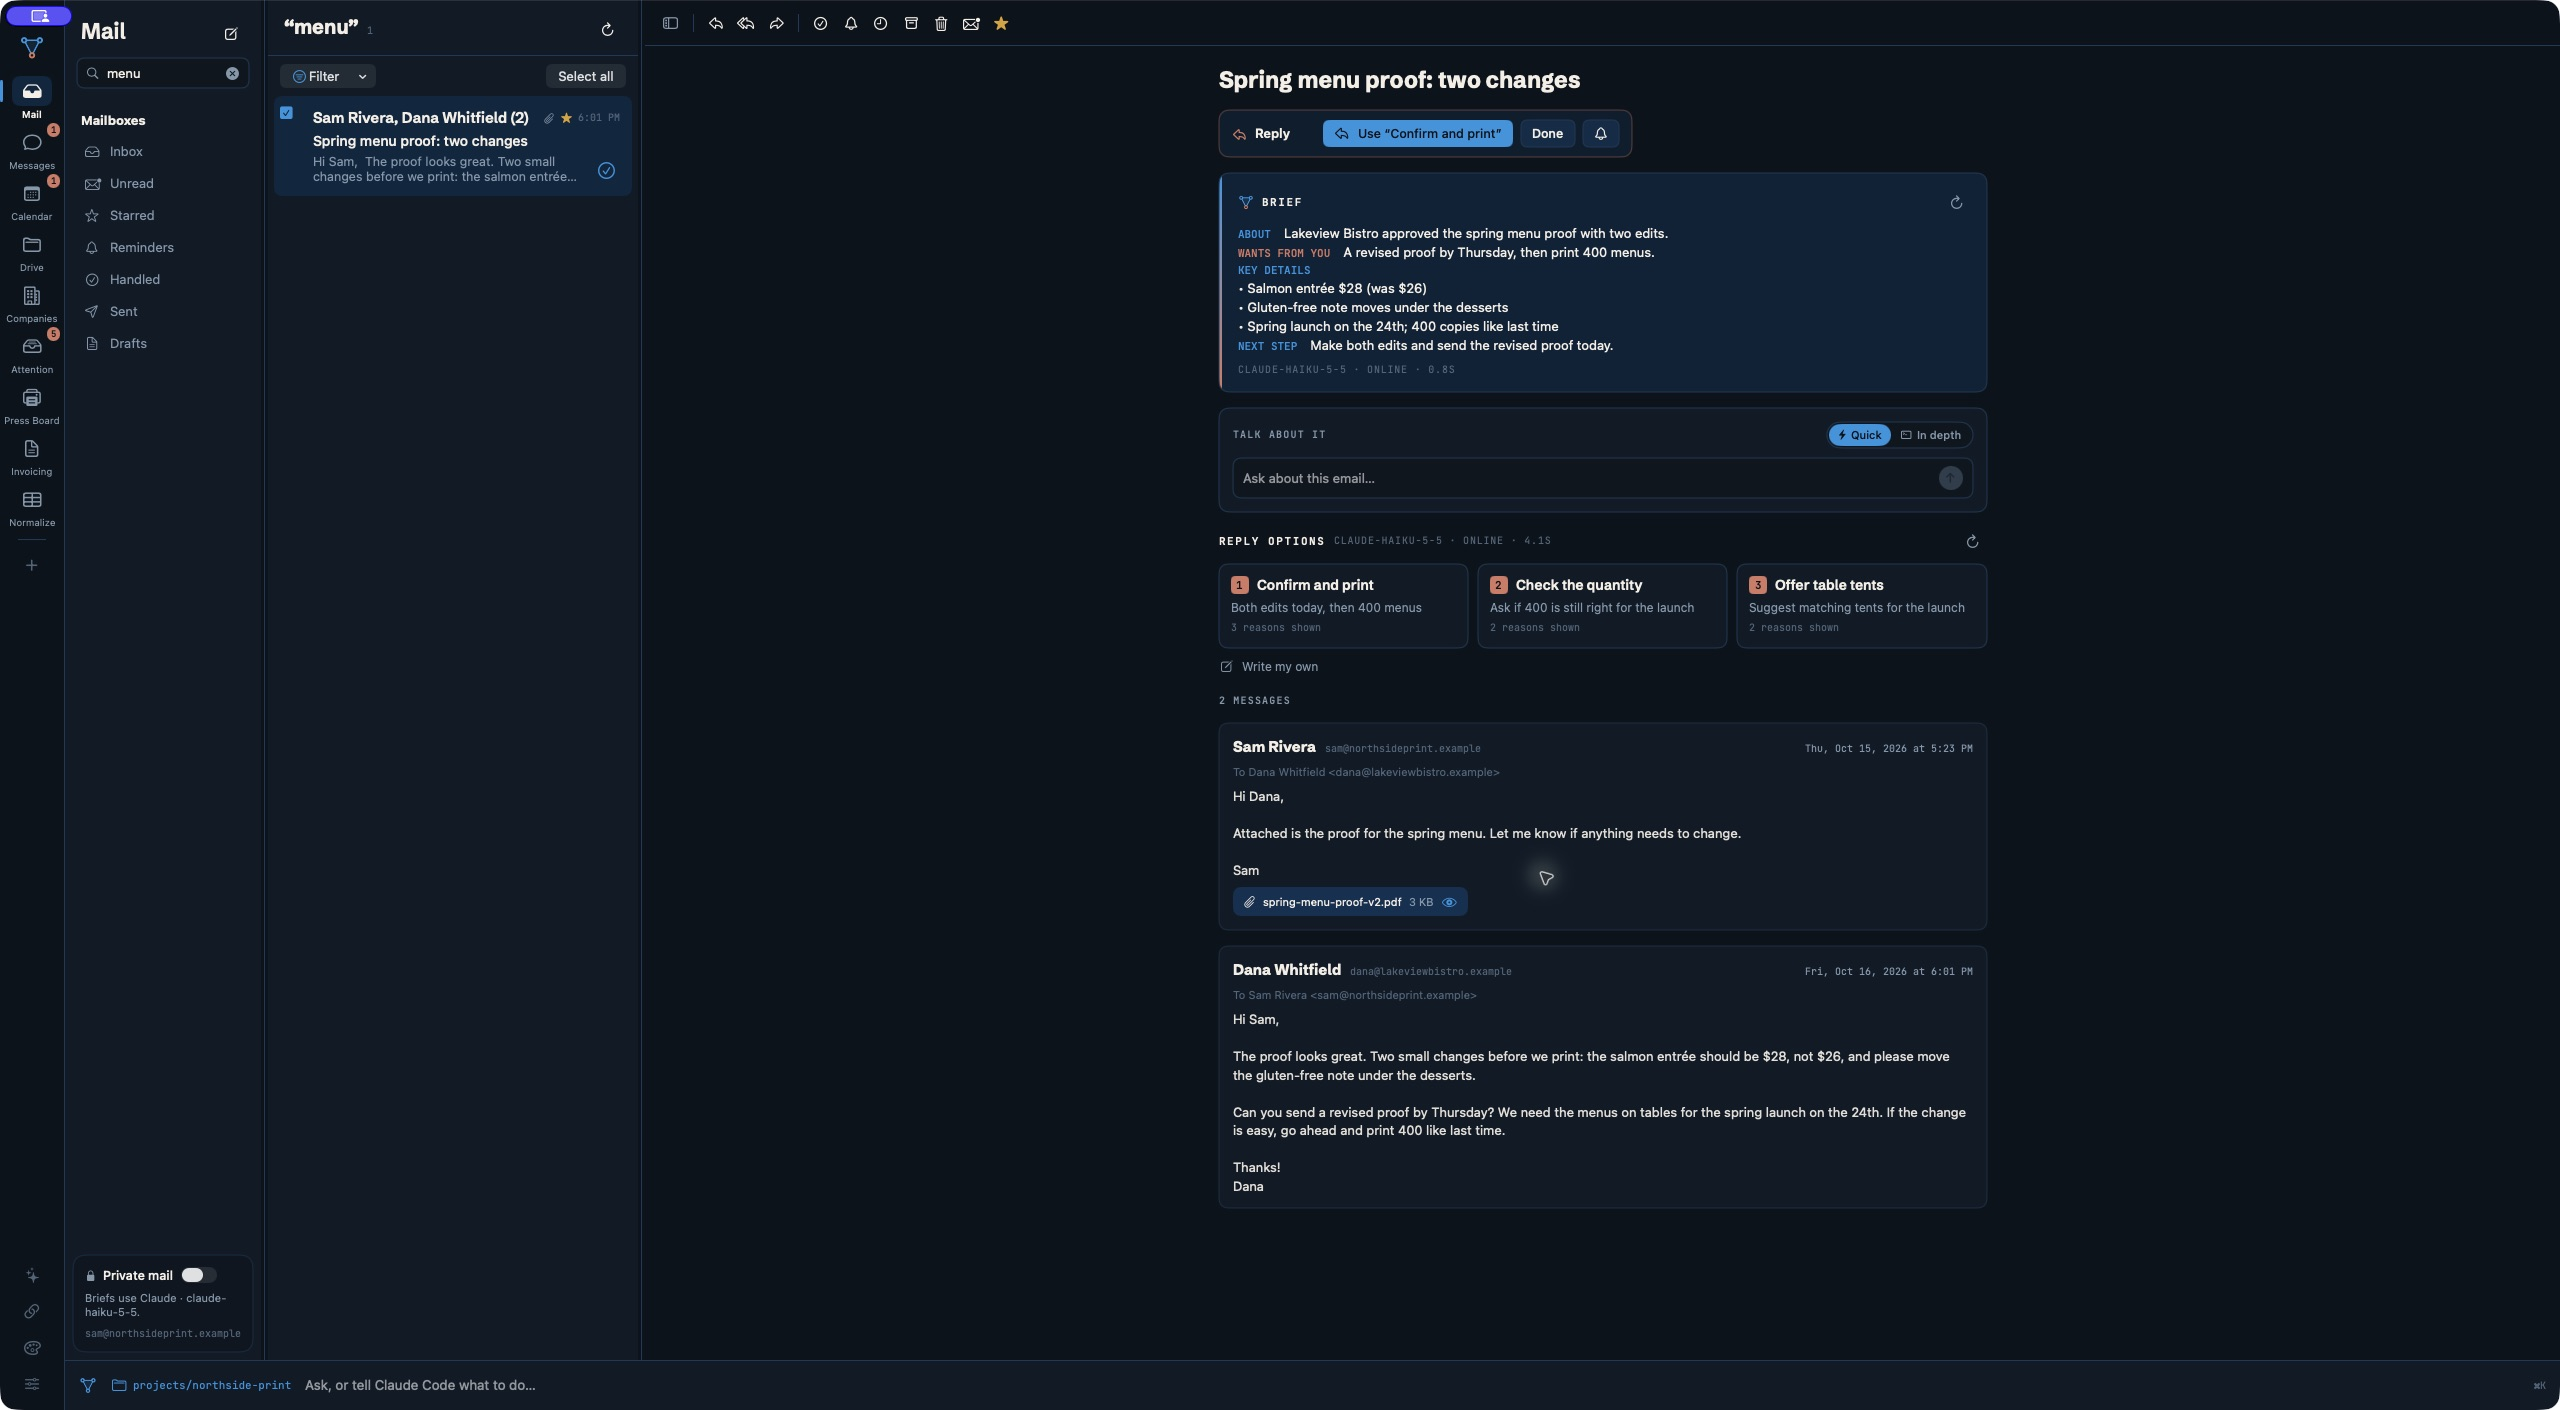Click the reply arrow in toolbar

716,23
